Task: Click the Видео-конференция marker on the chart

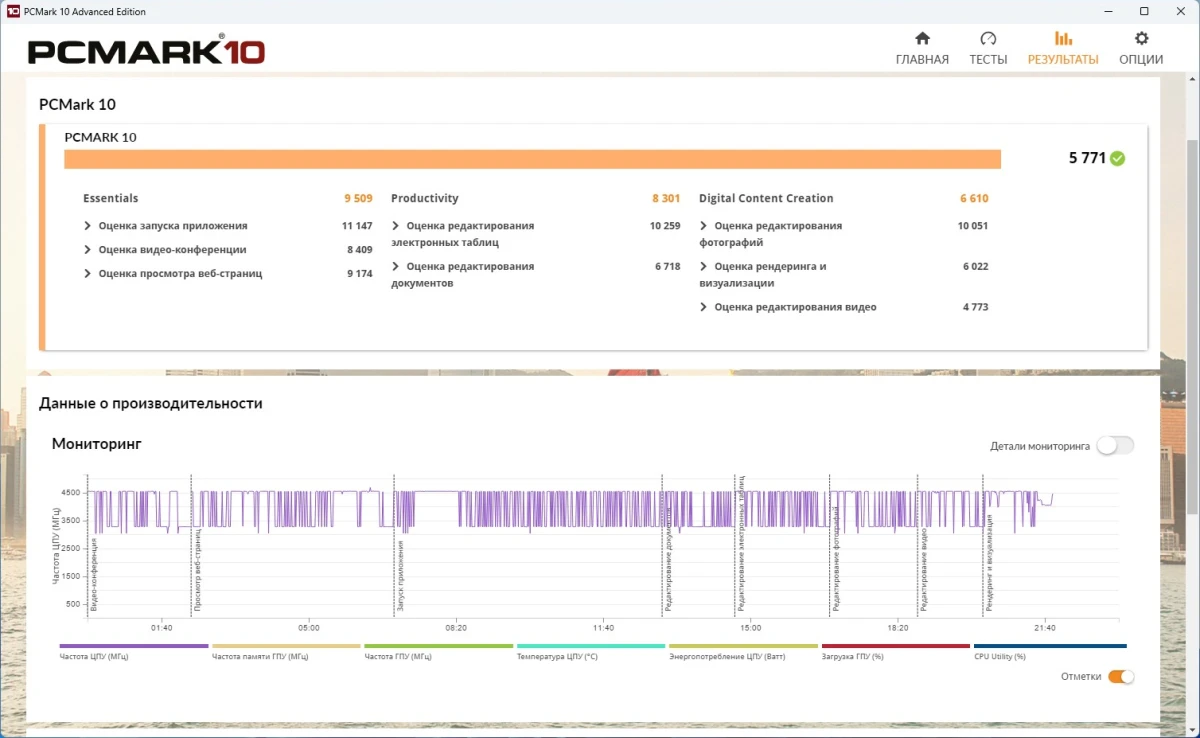Action: (94, 574)
